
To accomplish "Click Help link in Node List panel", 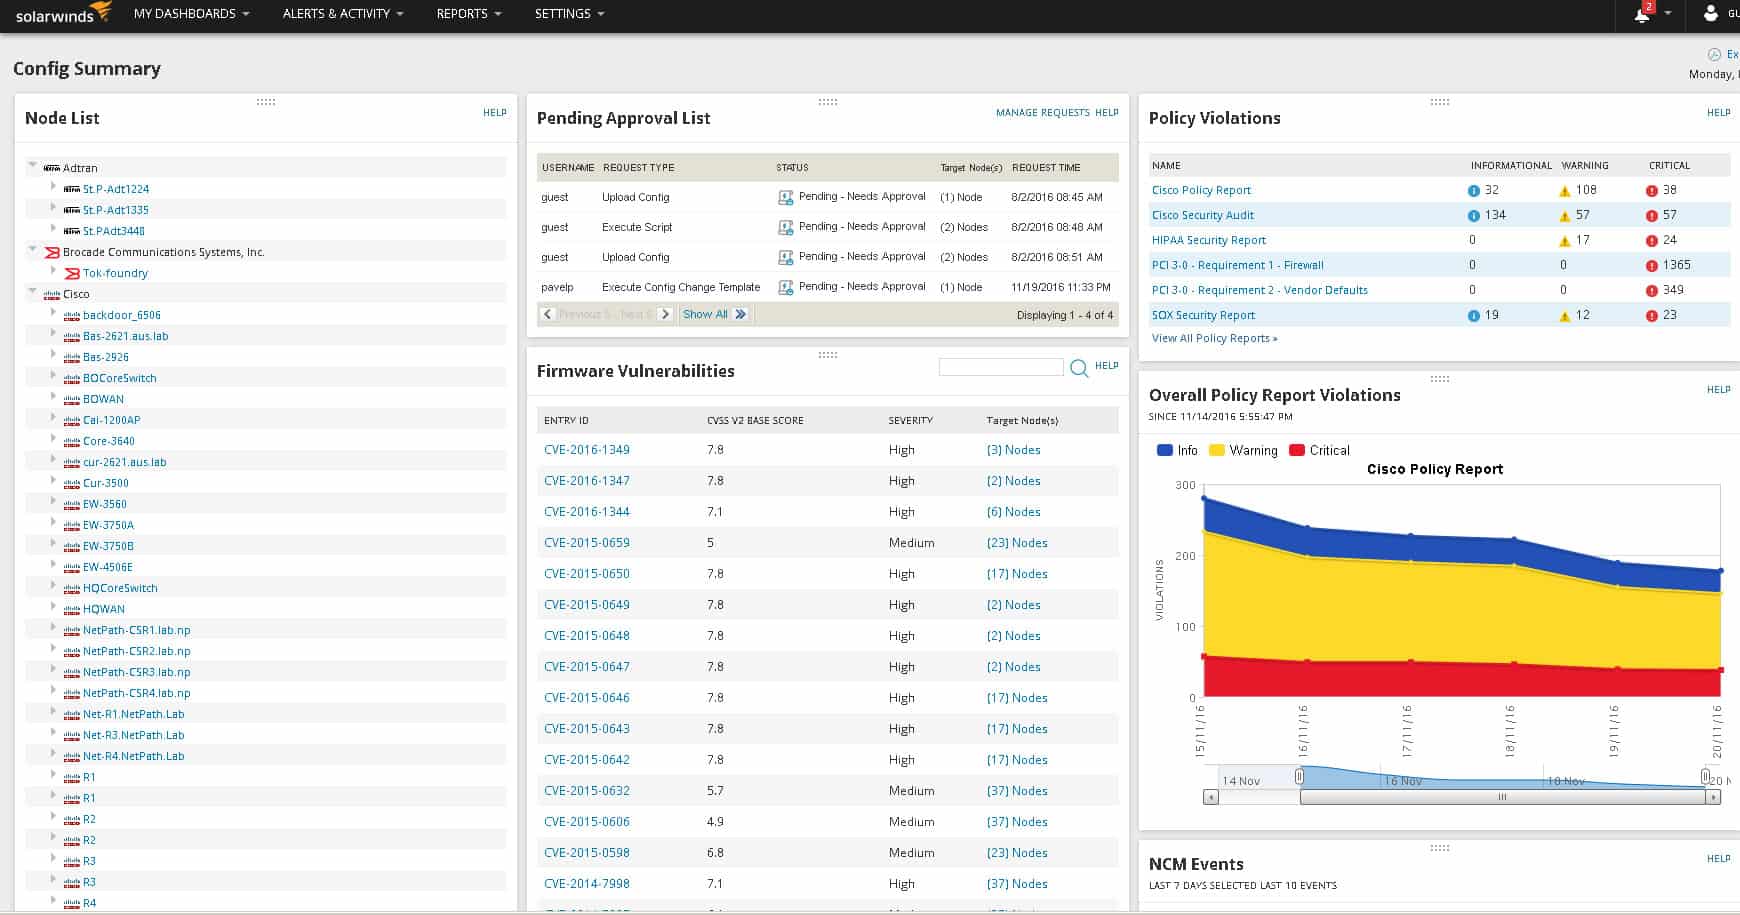I will pyautogui.click(x=494, y=113).
